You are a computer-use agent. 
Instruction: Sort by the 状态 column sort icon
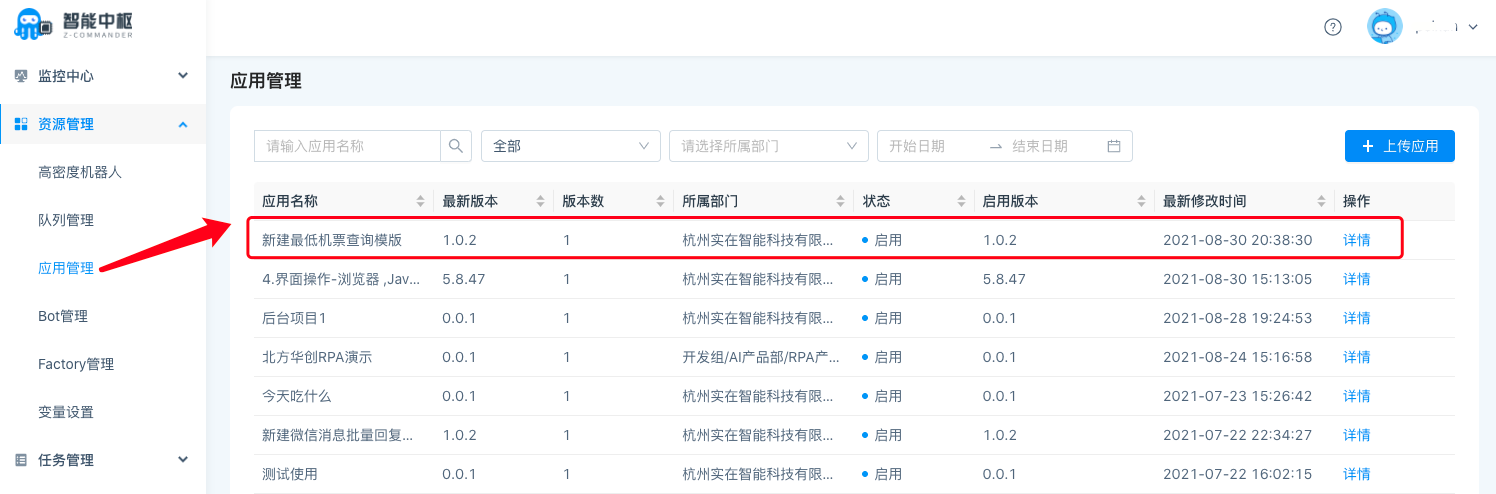tap(961, 201)
